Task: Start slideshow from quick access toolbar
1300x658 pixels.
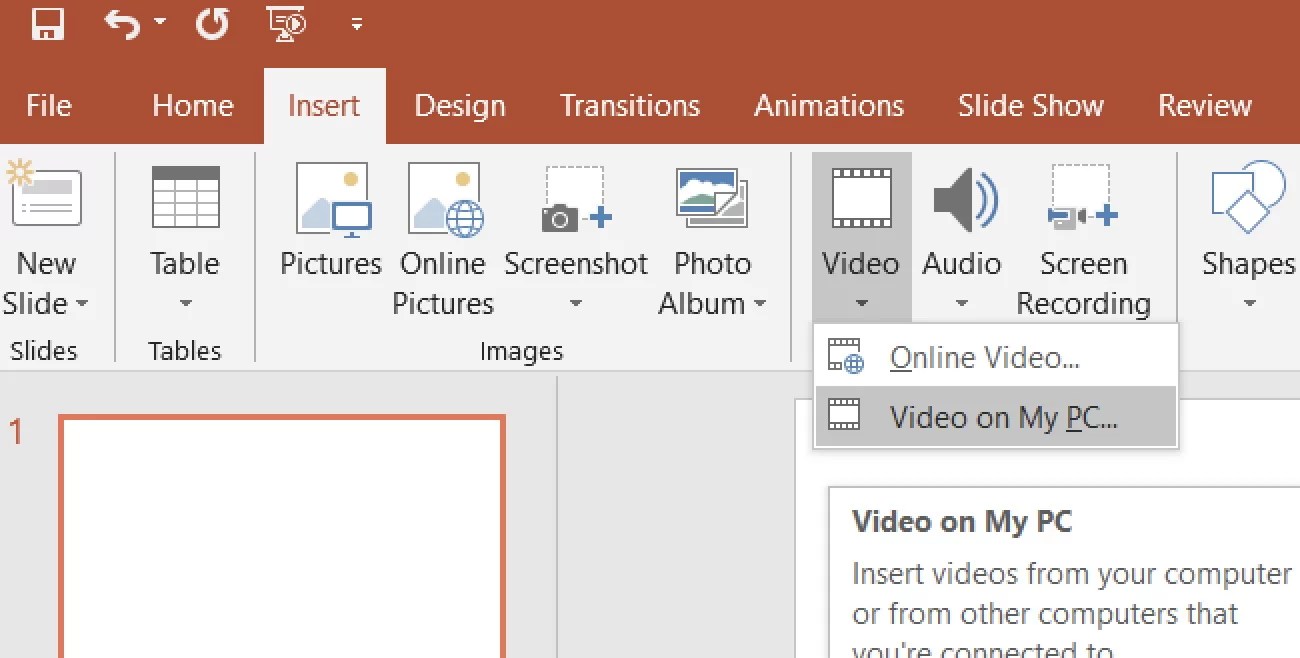Action: point(285,24)
